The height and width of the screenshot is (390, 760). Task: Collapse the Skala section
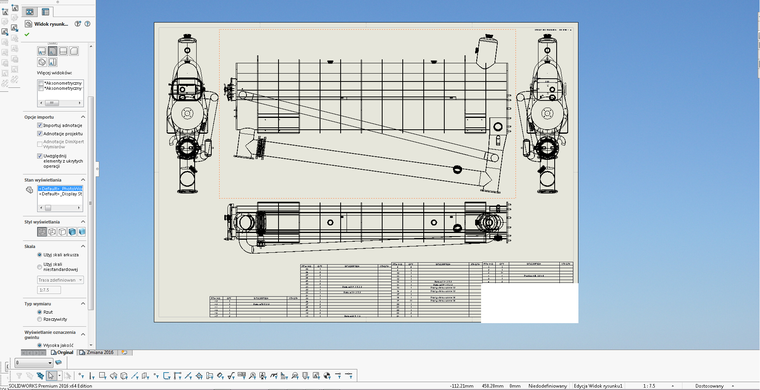coord(83,246)
